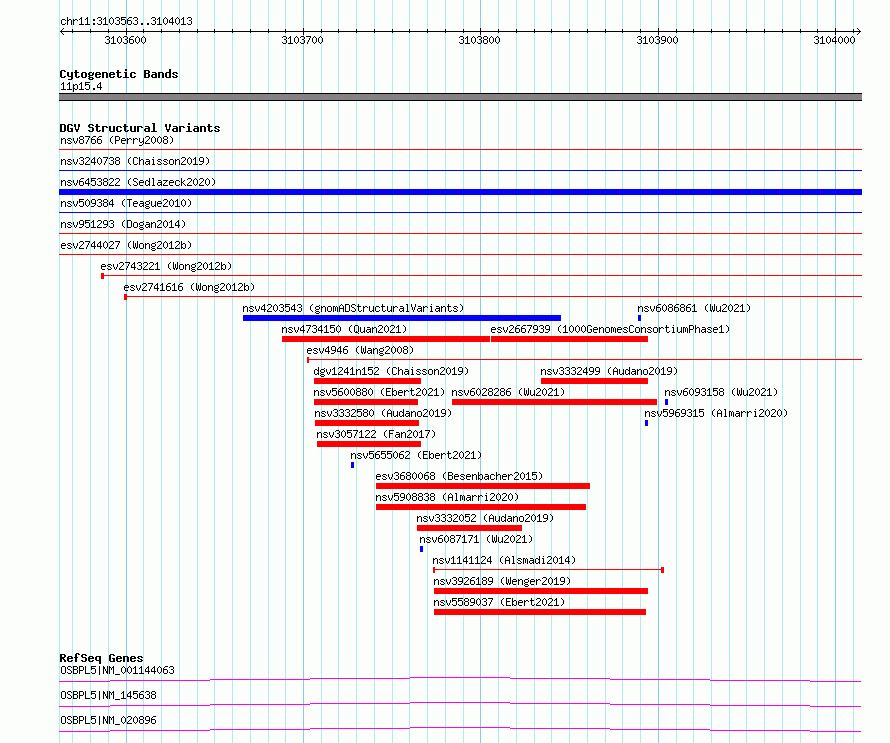Click the red nsv3332052 (Audano2019) bar
890x743 pixels.
(469, 528)
